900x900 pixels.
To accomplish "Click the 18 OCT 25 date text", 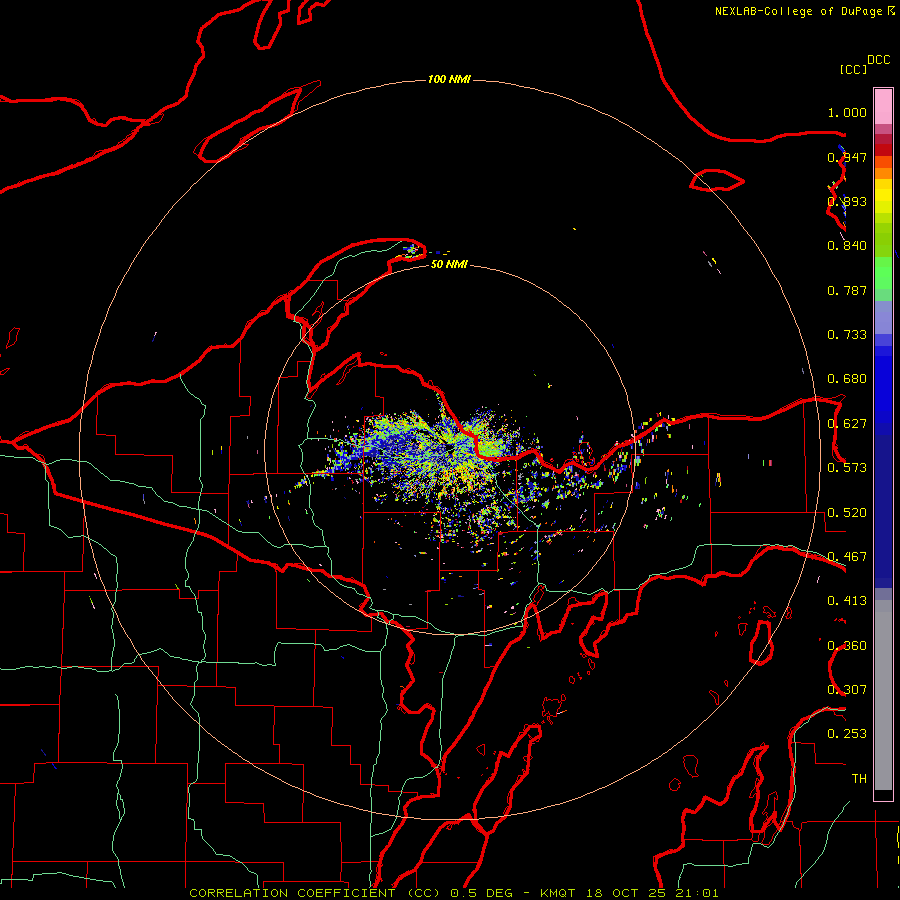I will [626, 893].
